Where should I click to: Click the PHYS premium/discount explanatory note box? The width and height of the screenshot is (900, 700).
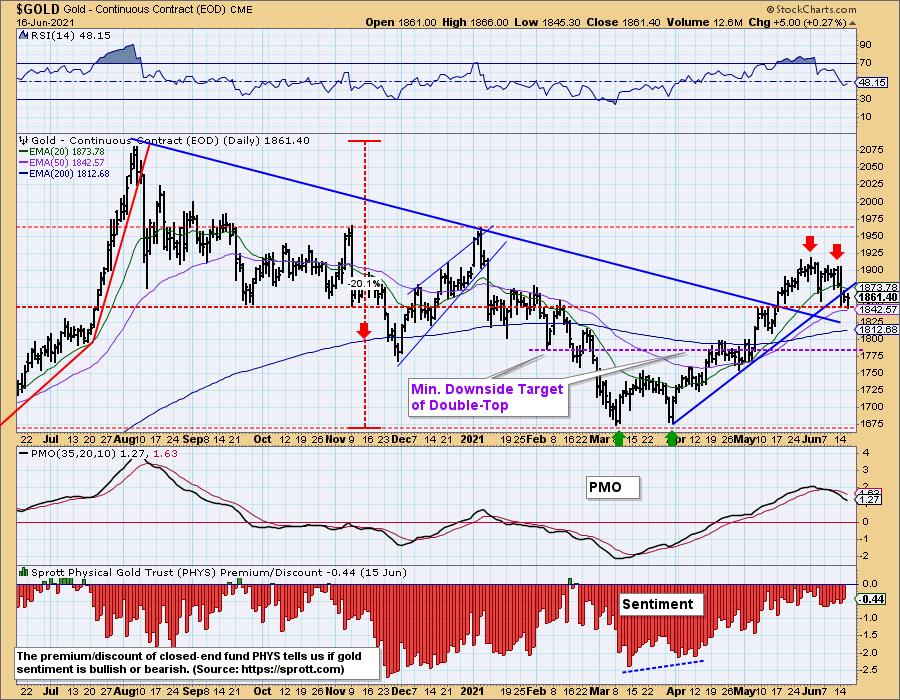coord(197,663)
